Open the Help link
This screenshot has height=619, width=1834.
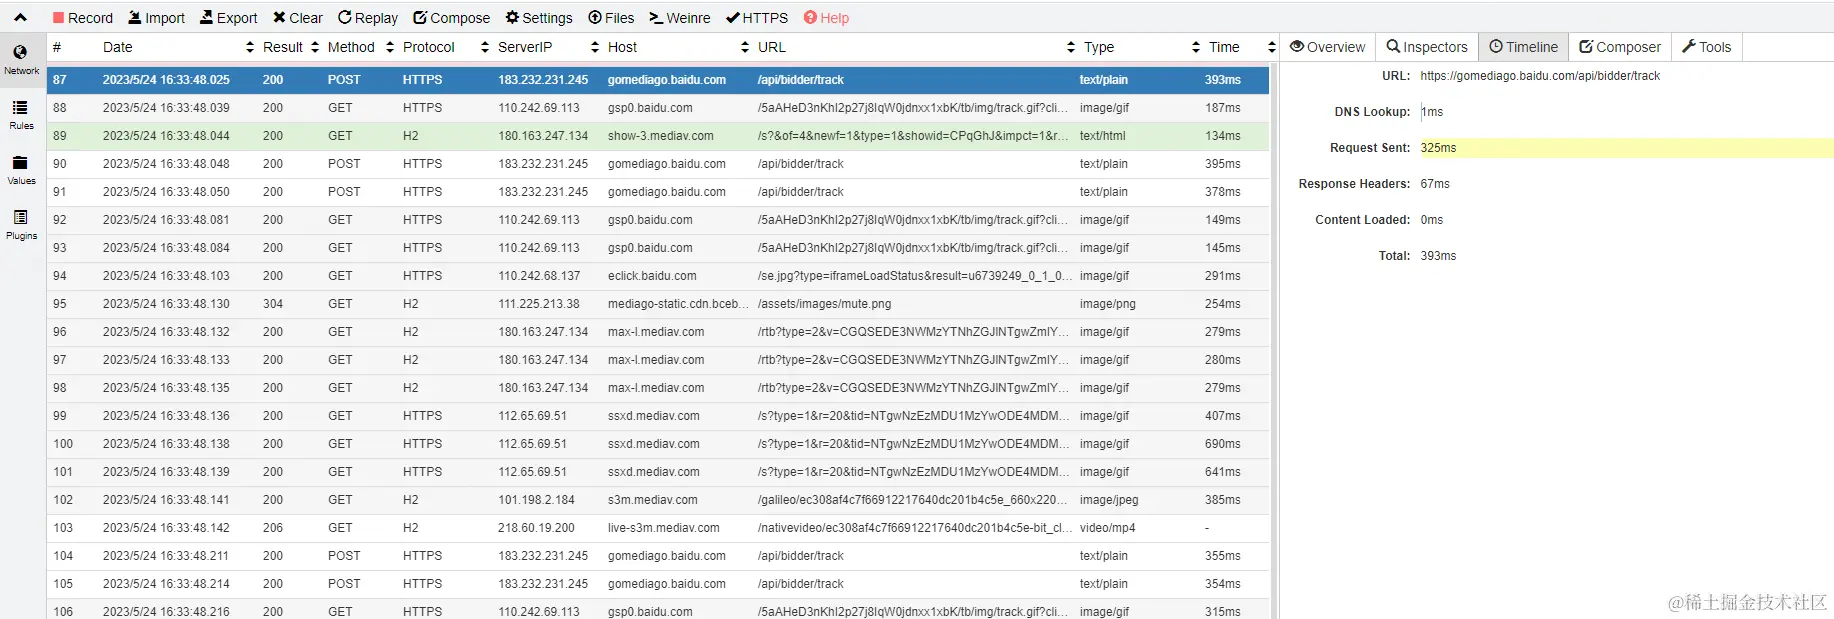(x=827, y=18)
